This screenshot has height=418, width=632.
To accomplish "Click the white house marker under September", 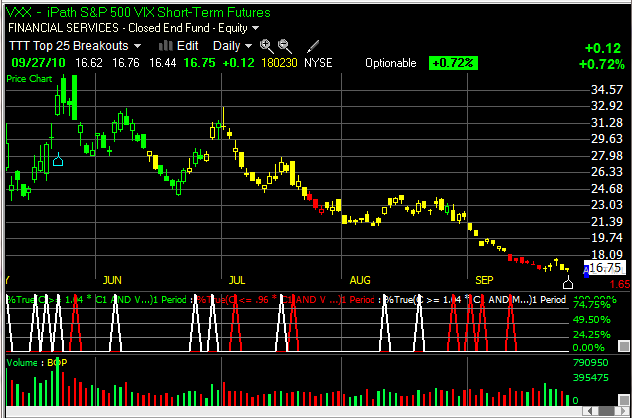I will coord(568,283).
